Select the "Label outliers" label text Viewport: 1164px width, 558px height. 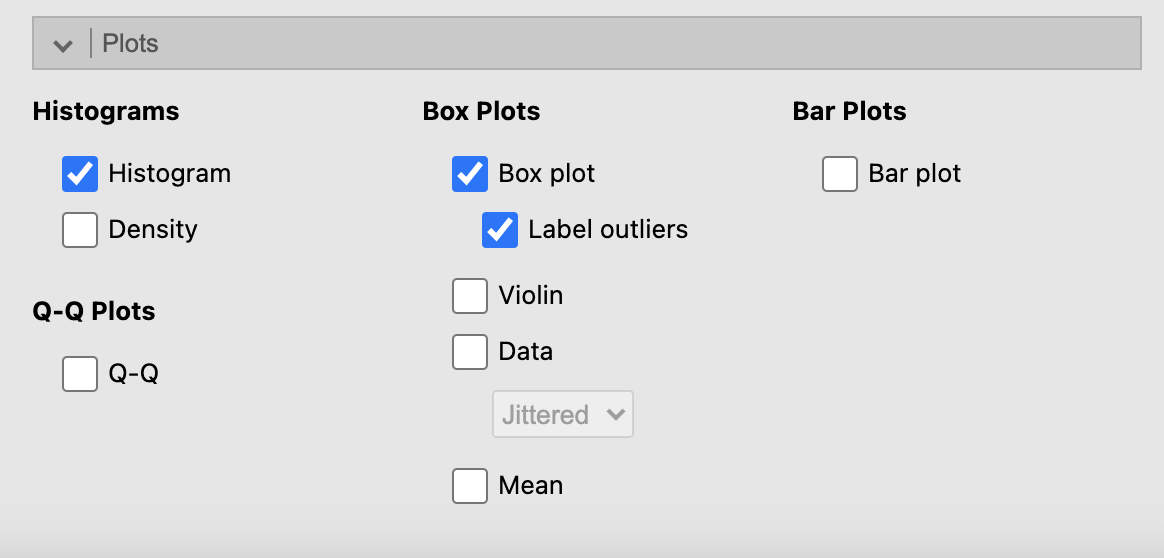pos(608,230)
